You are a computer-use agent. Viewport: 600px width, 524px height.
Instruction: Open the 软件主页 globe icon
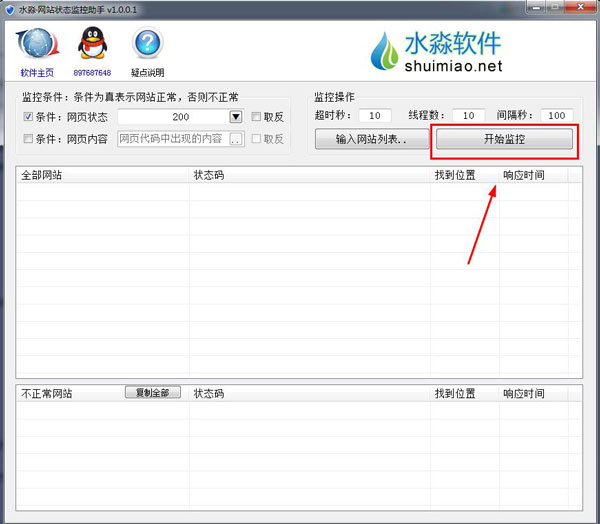pyautogui.click(x=37, y=47)
